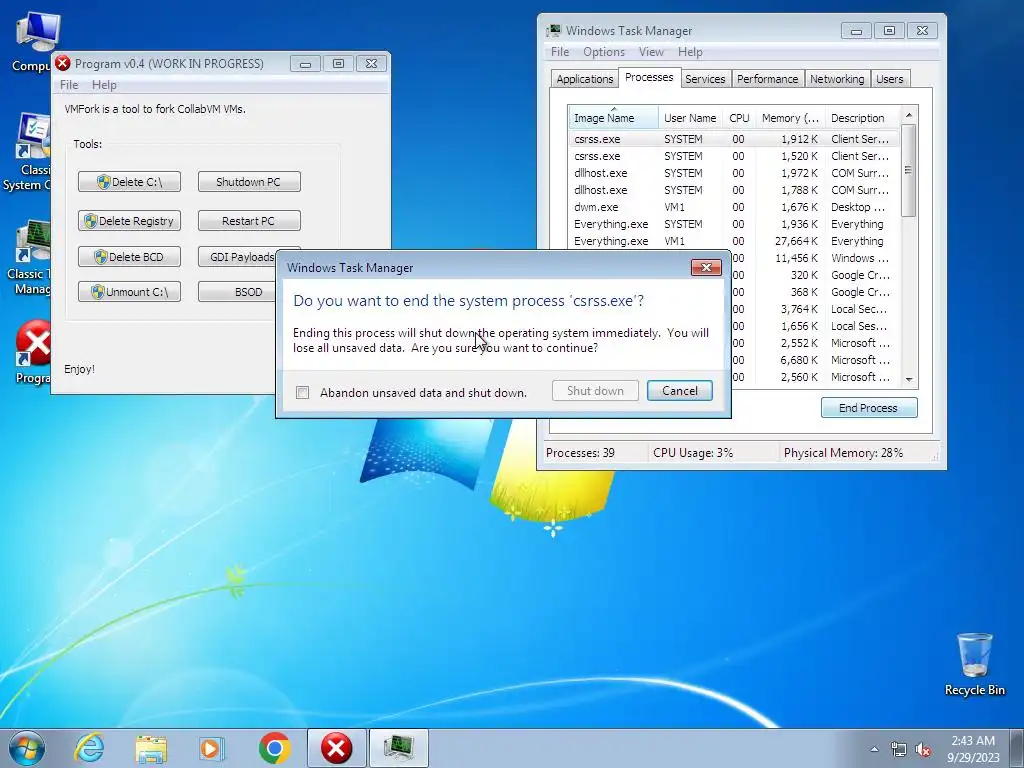Open the Windows Start orb
Screen dimensions: 1024x768
coord(27,748)
